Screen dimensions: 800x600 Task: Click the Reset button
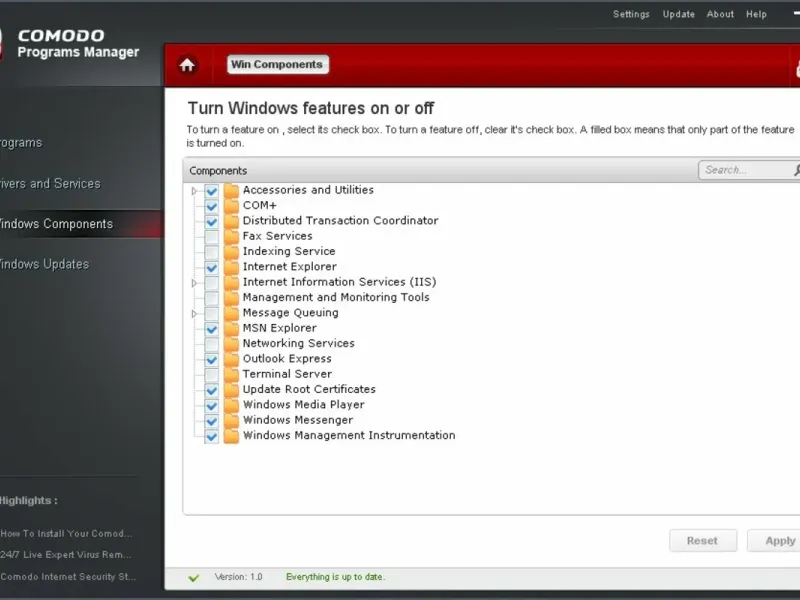tap(703, 541)
